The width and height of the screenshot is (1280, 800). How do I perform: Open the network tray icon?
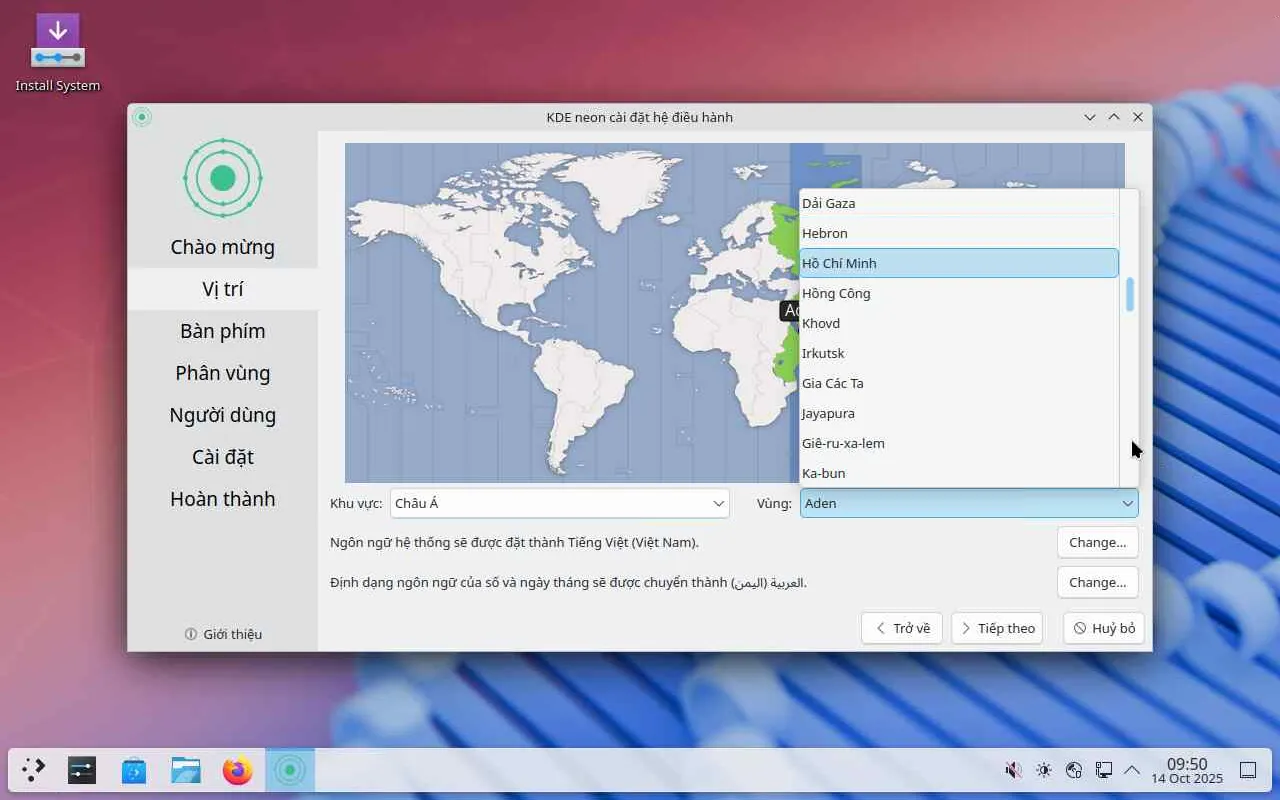[1074, 770]
